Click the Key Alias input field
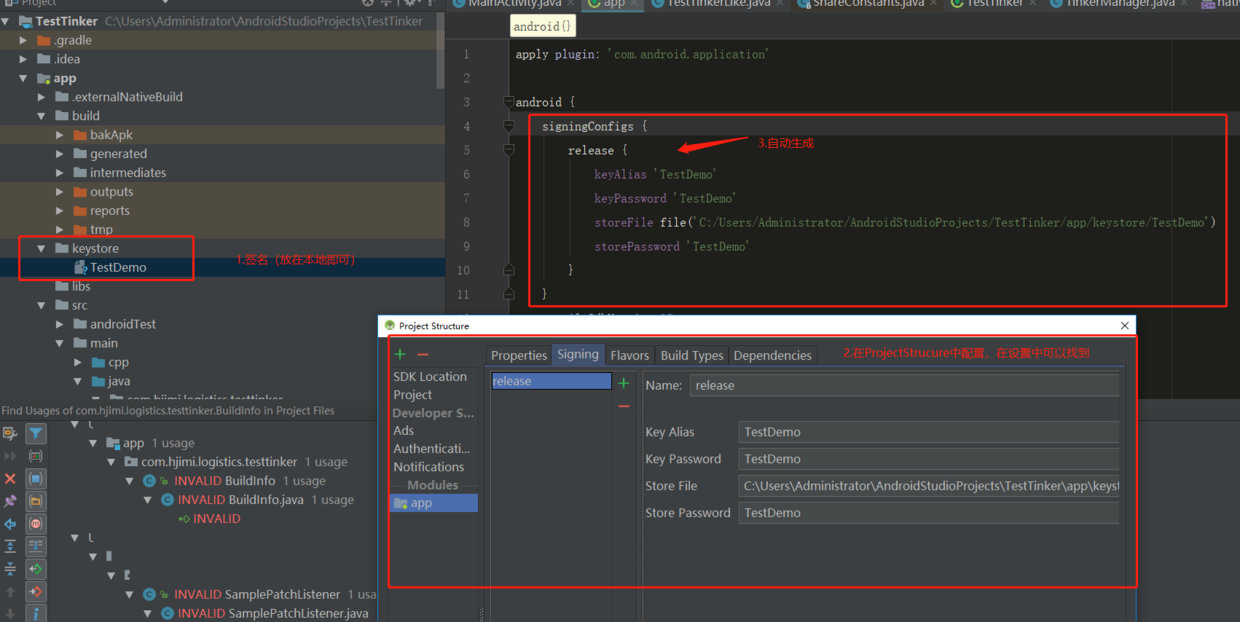 pyautogui.click(x=928, y=432)
